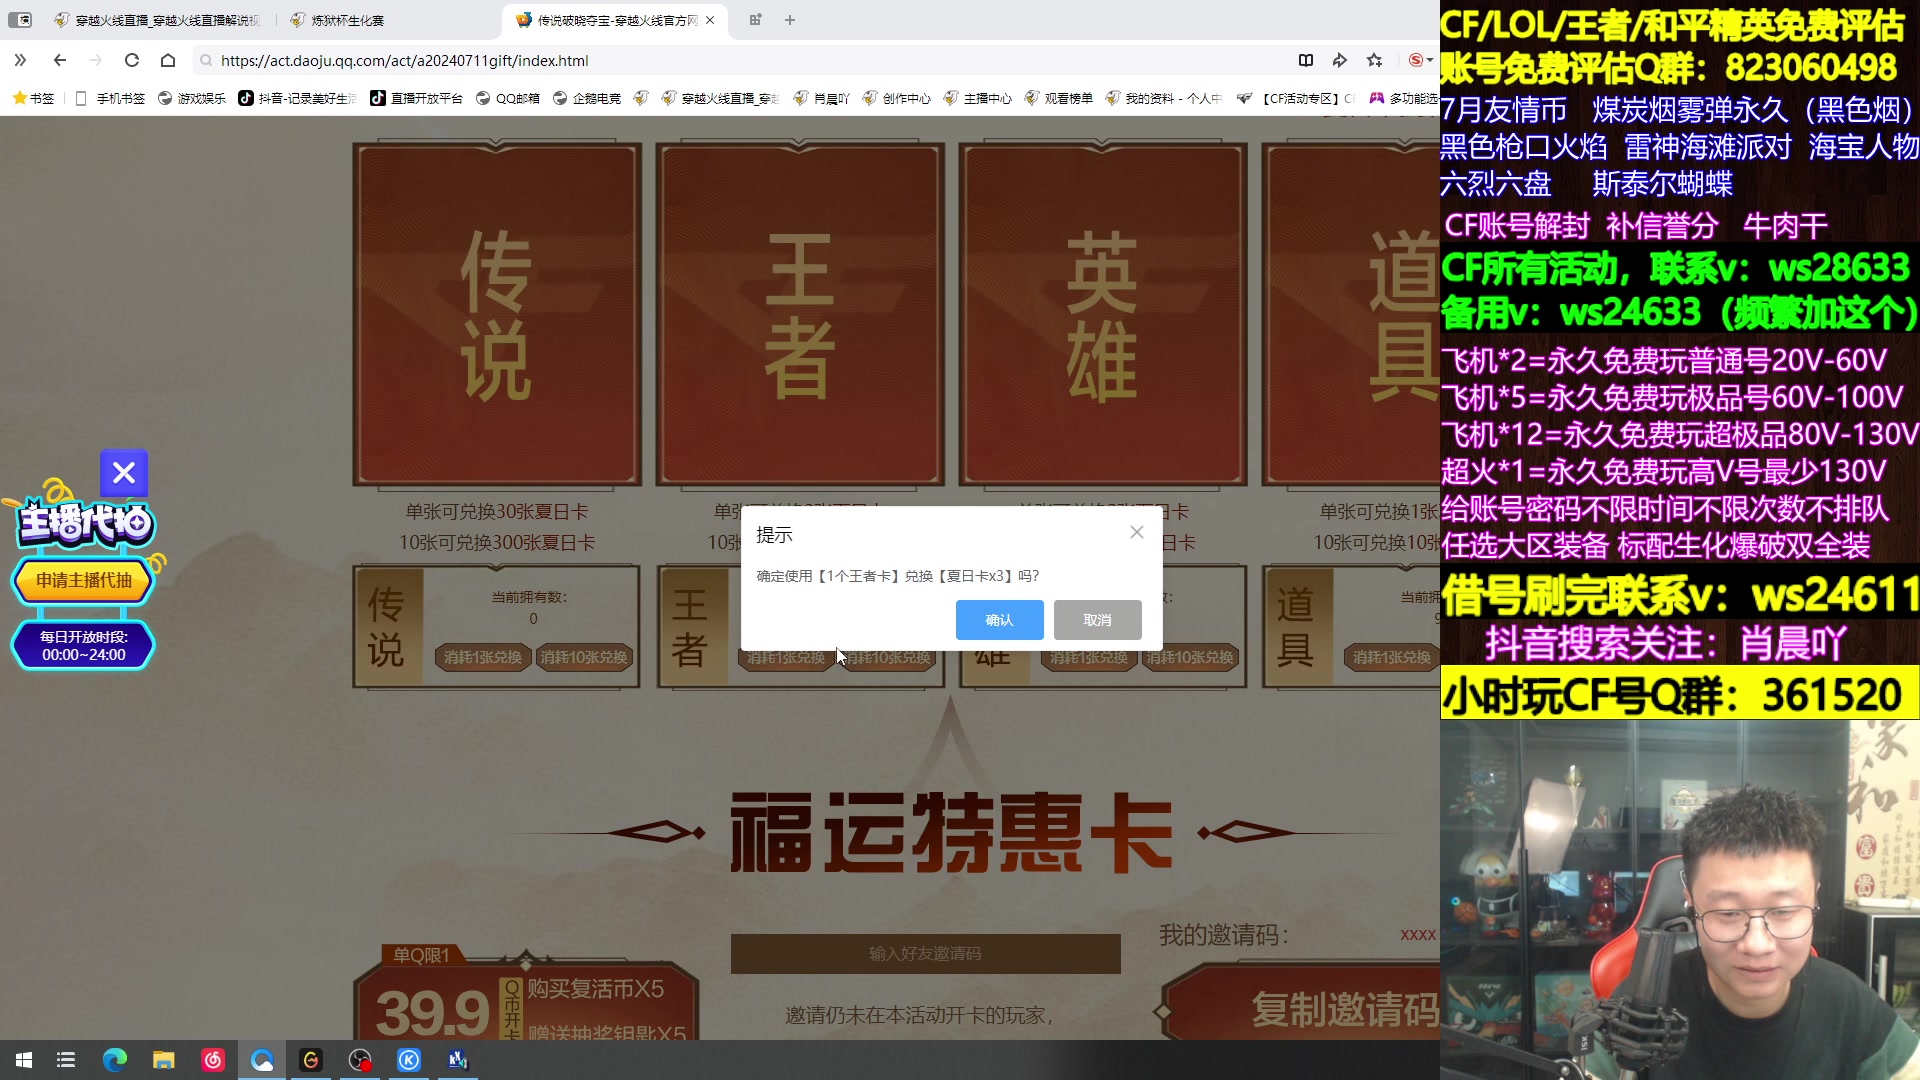This screenshot has width=1920, height=1080.
Task: Open the 书签 bookmarks star folder
Action: [33, 98]
